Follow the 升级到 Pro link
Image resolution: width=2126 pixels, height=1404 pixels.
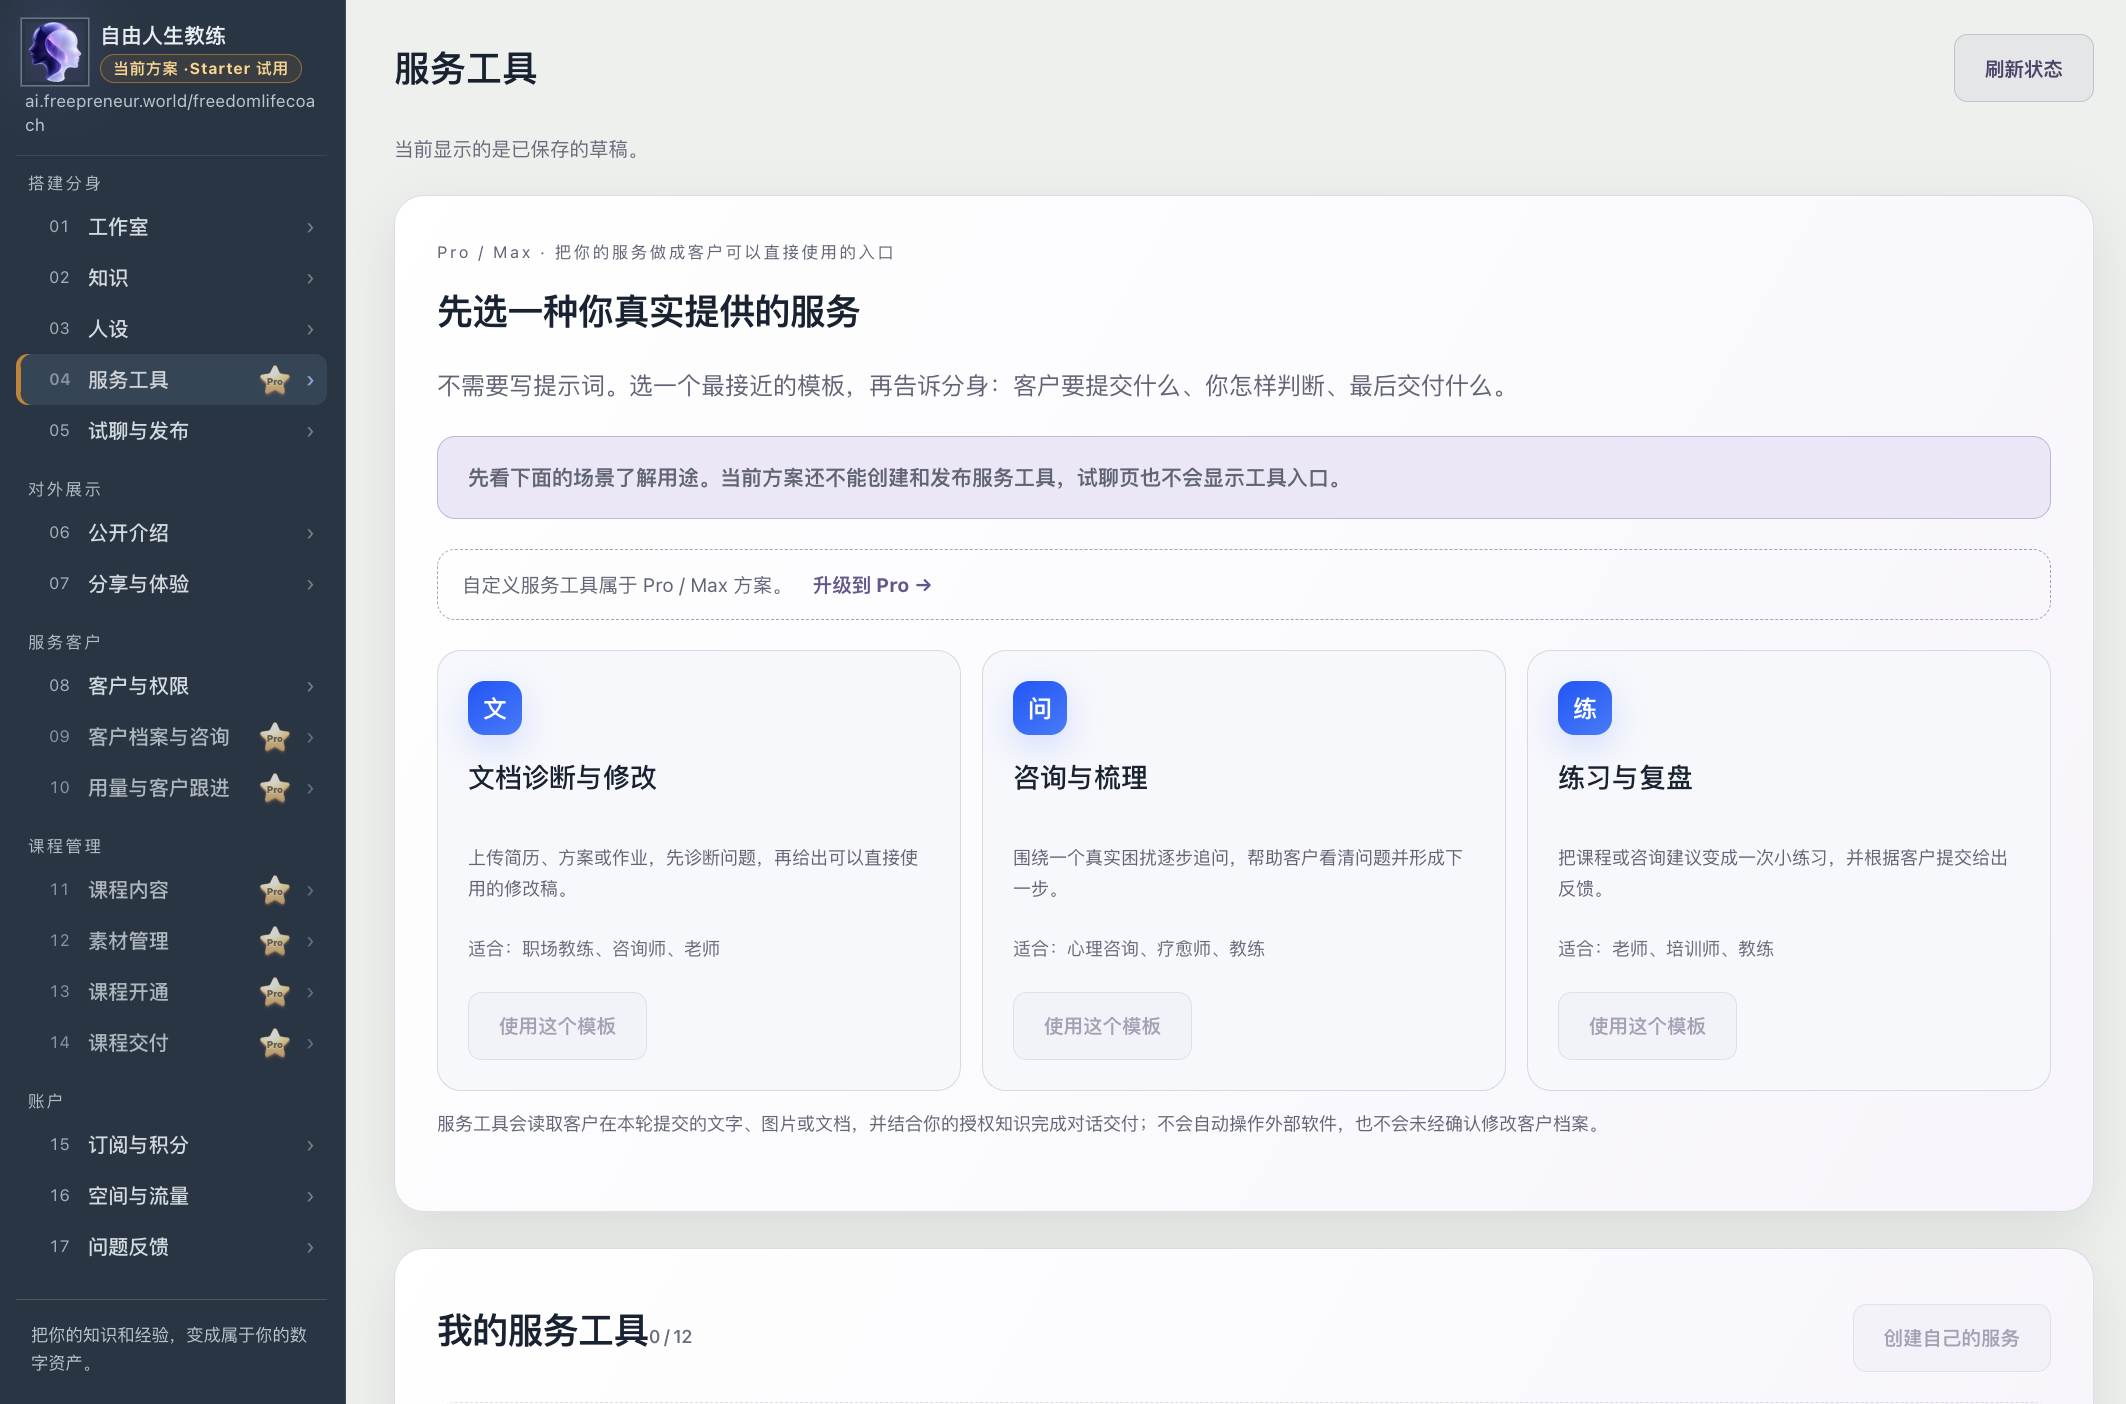pos(872,585)
